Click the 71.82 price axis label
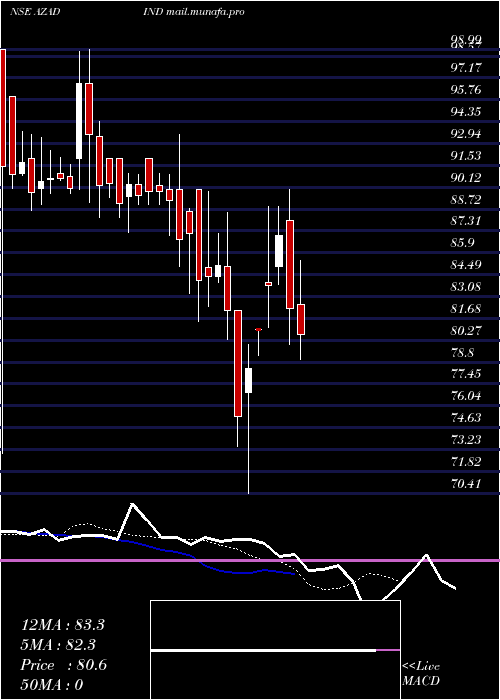This screenshot has height=700, width=500. click(466, 462)
